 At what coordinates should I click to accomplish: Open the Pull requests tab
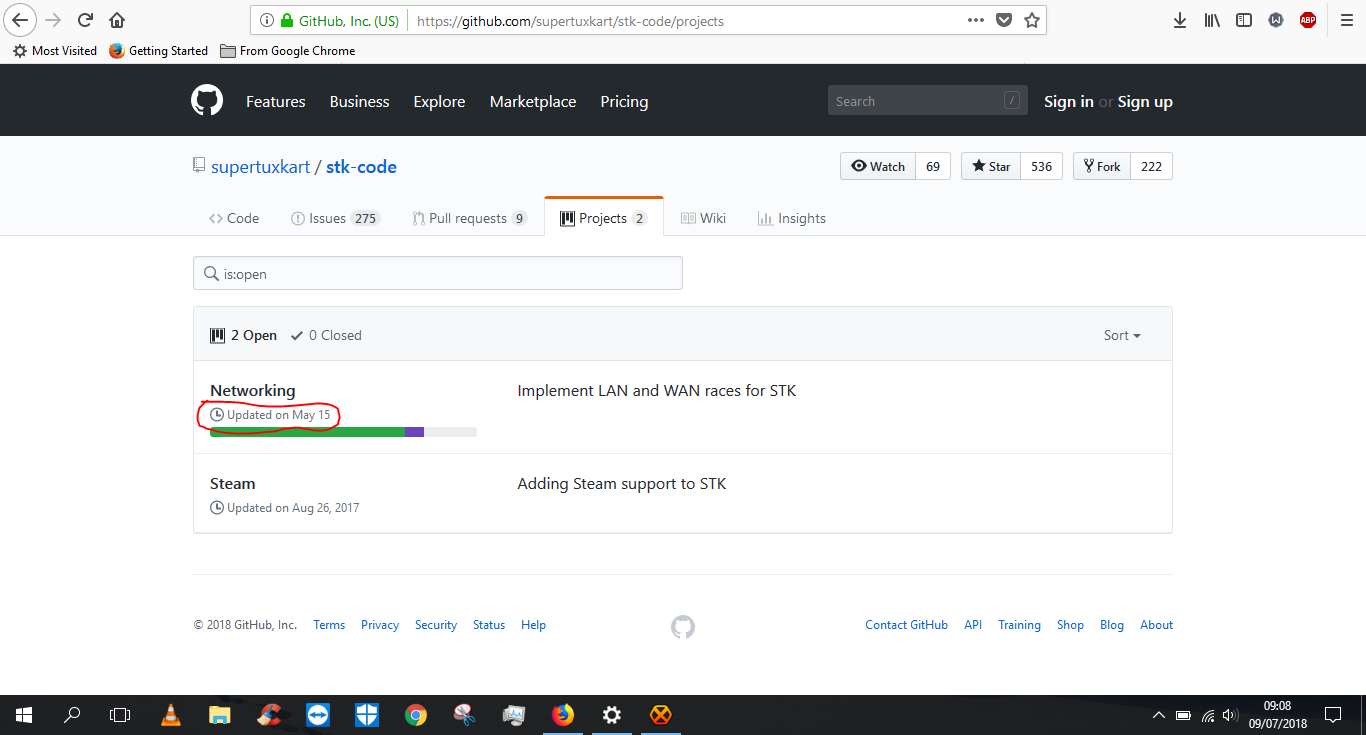469,218
